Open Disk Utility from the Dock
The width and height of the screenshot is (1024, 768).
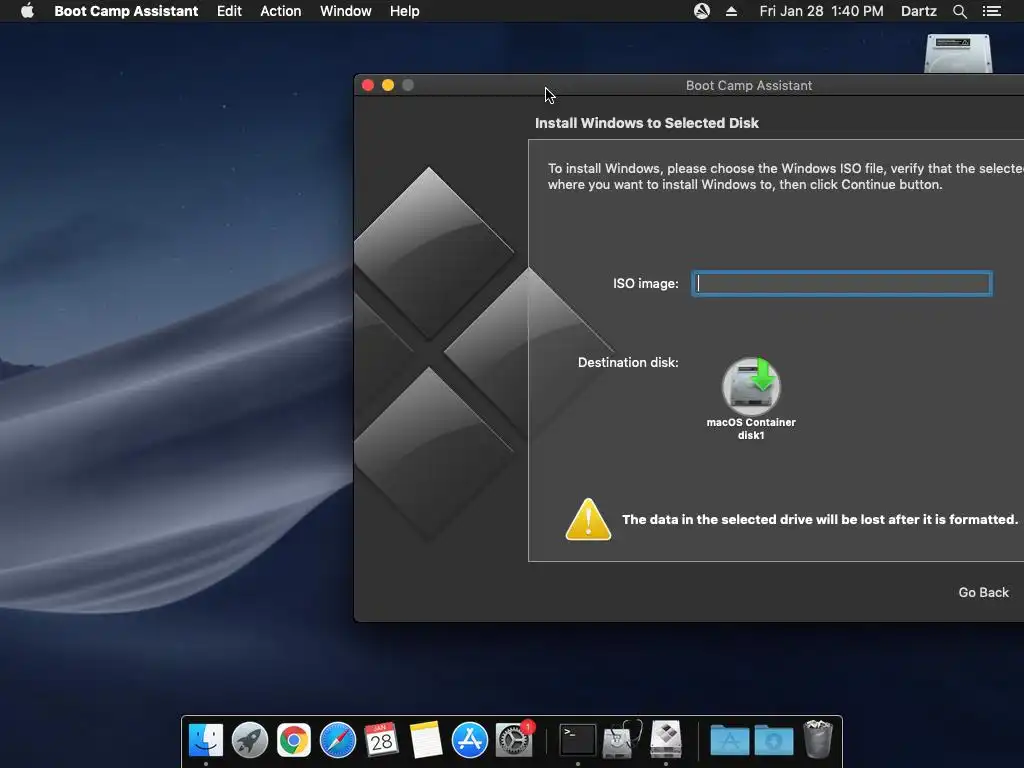[622, 741]
